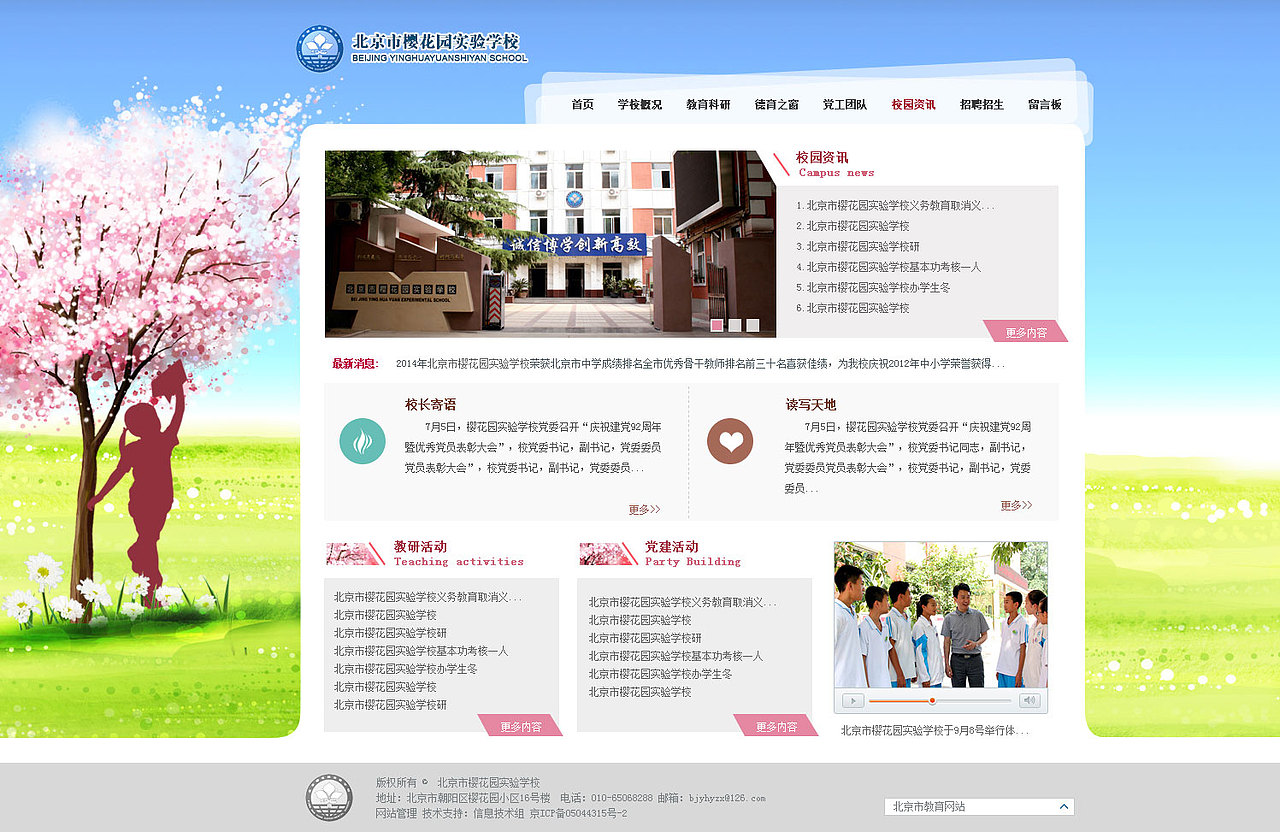The image size is (1280, 832).
Task: Play the video with the play button
Action: (x=853, y=700)
